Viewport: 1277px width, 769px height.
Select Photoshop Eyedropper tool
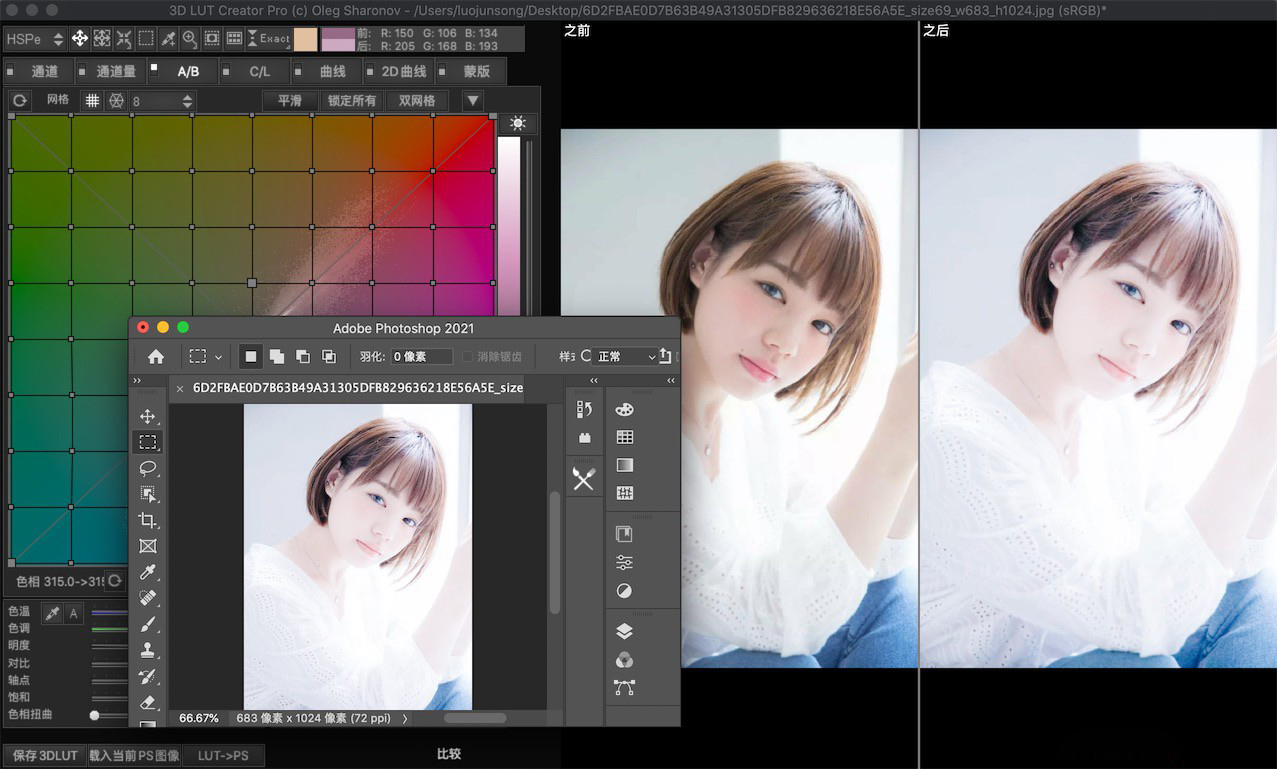[x=148, y=572]
